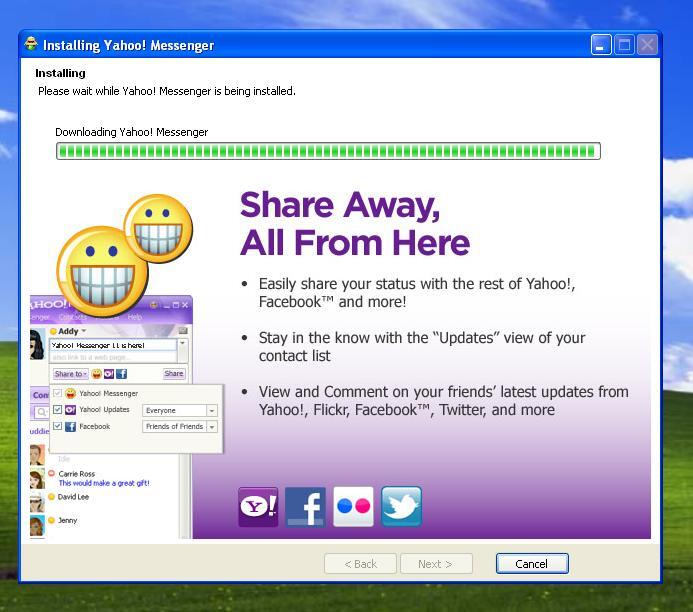Click the large Yahoo! logo icon

coord(258,507)
